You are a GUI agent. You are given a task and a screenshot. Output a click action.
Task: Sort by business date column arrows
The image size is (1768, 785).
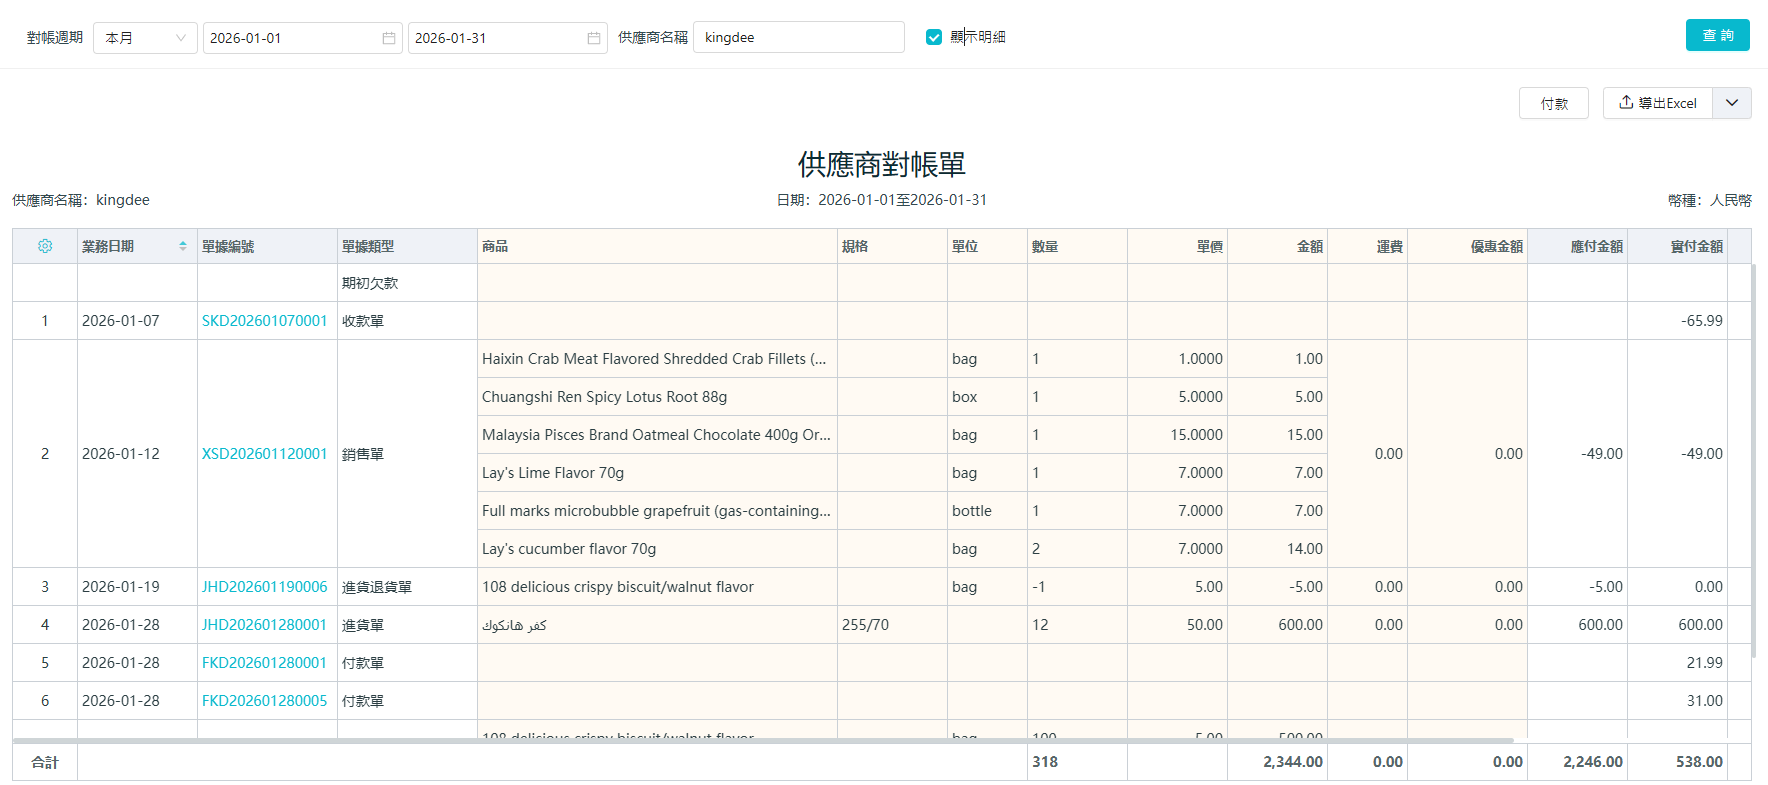(183, 246)
